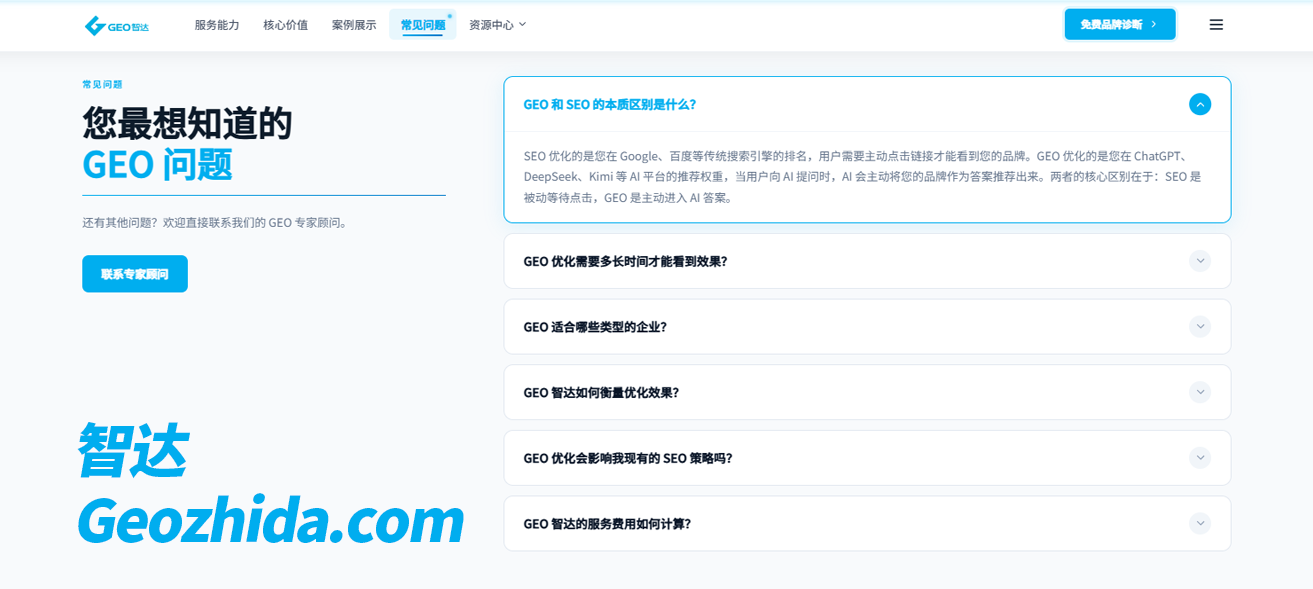
Task: Open the 资源中心 dropdown menu
Action: [x=491, y=25]
